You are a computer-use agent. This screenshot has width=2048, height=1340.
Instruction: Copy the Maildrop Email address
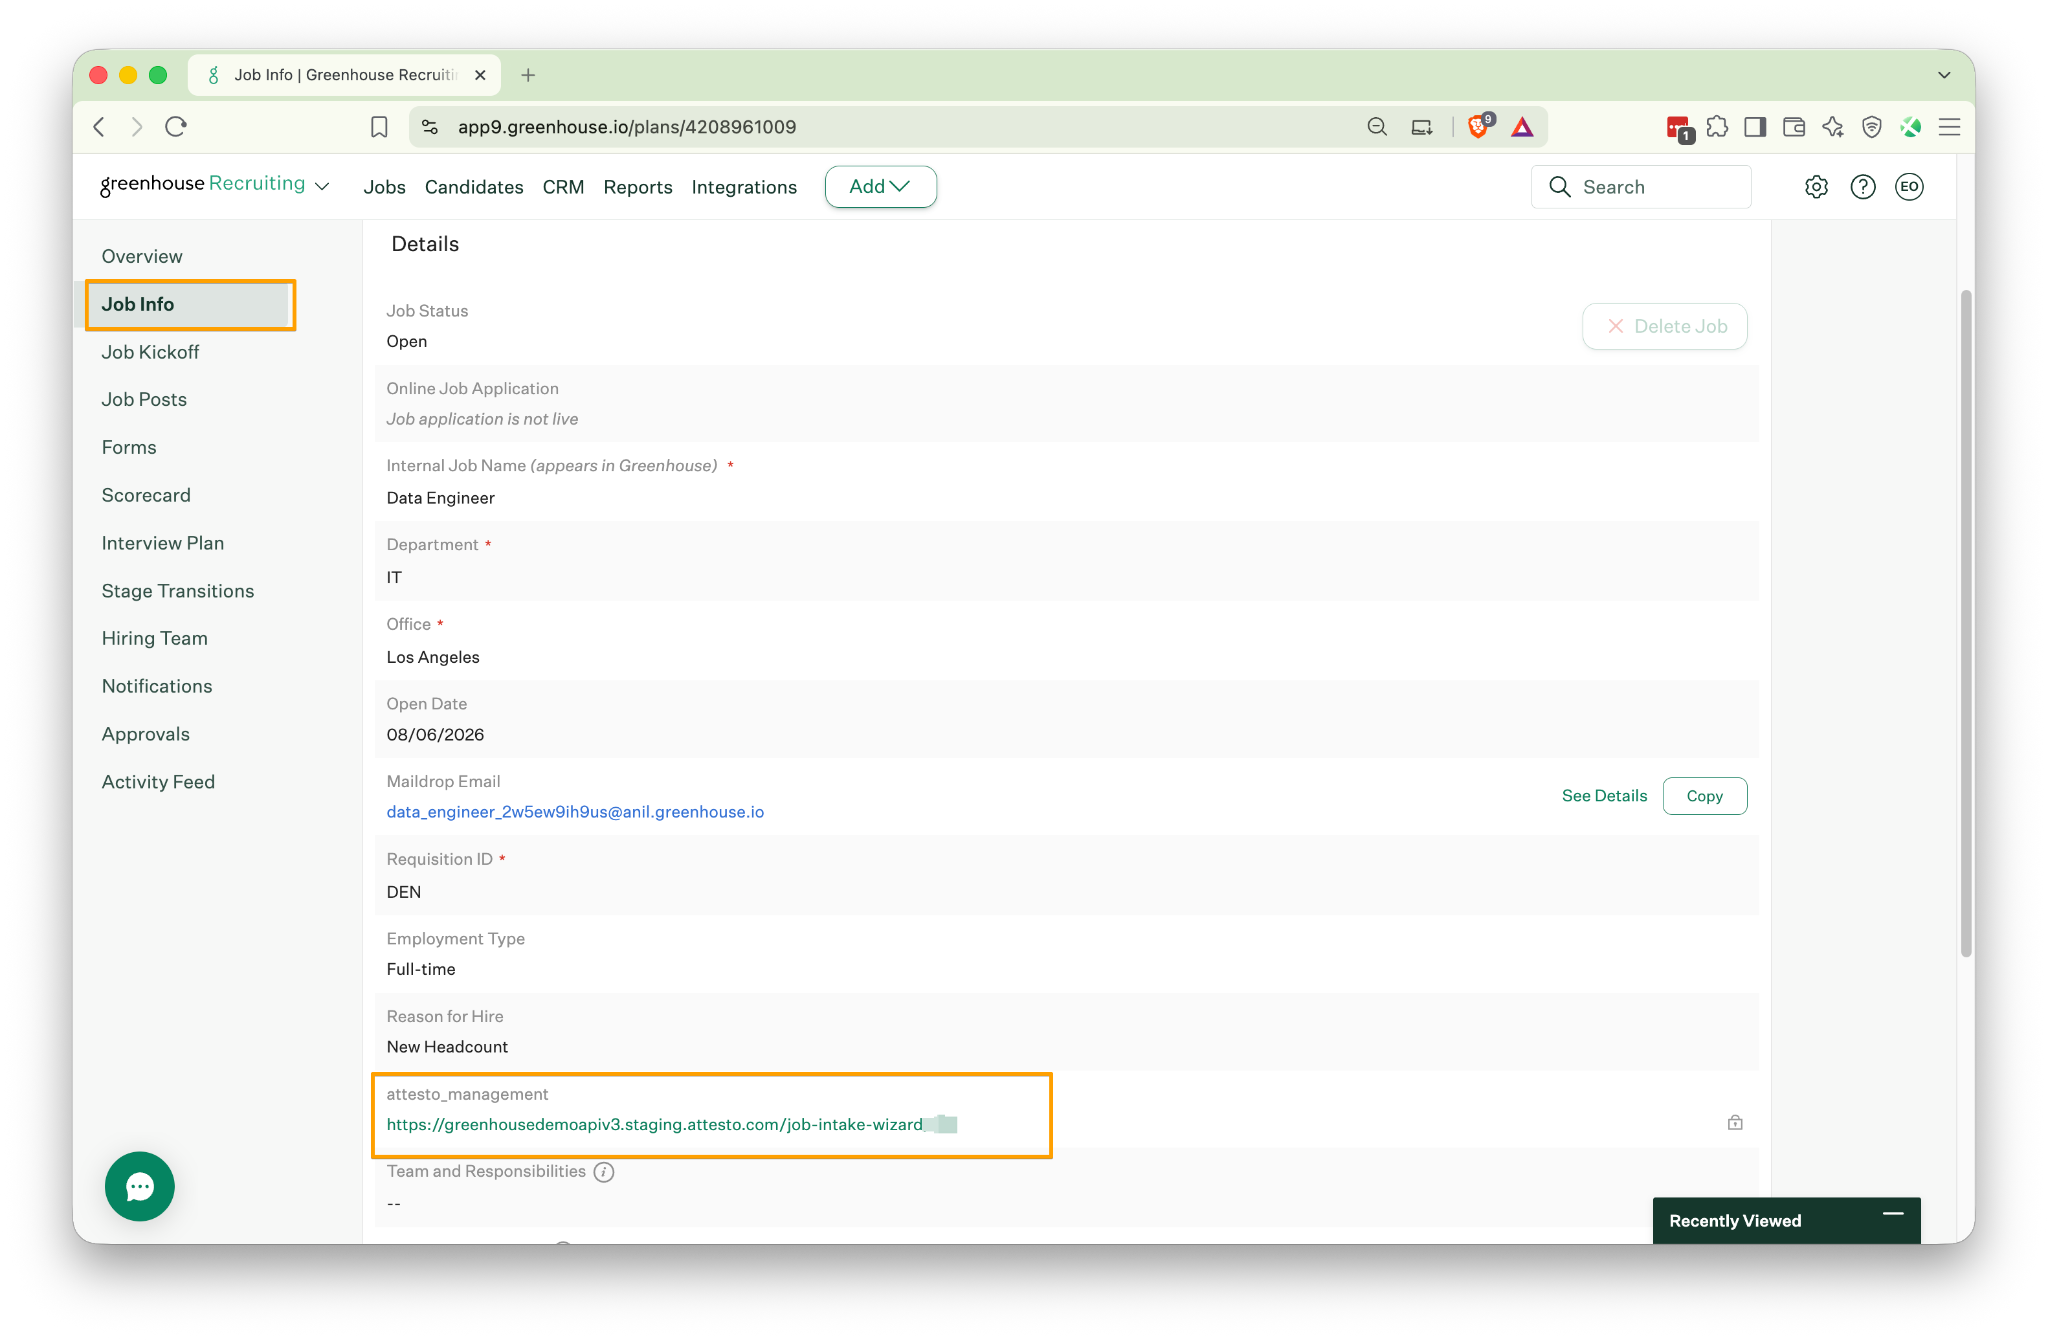click(1705, 796)
